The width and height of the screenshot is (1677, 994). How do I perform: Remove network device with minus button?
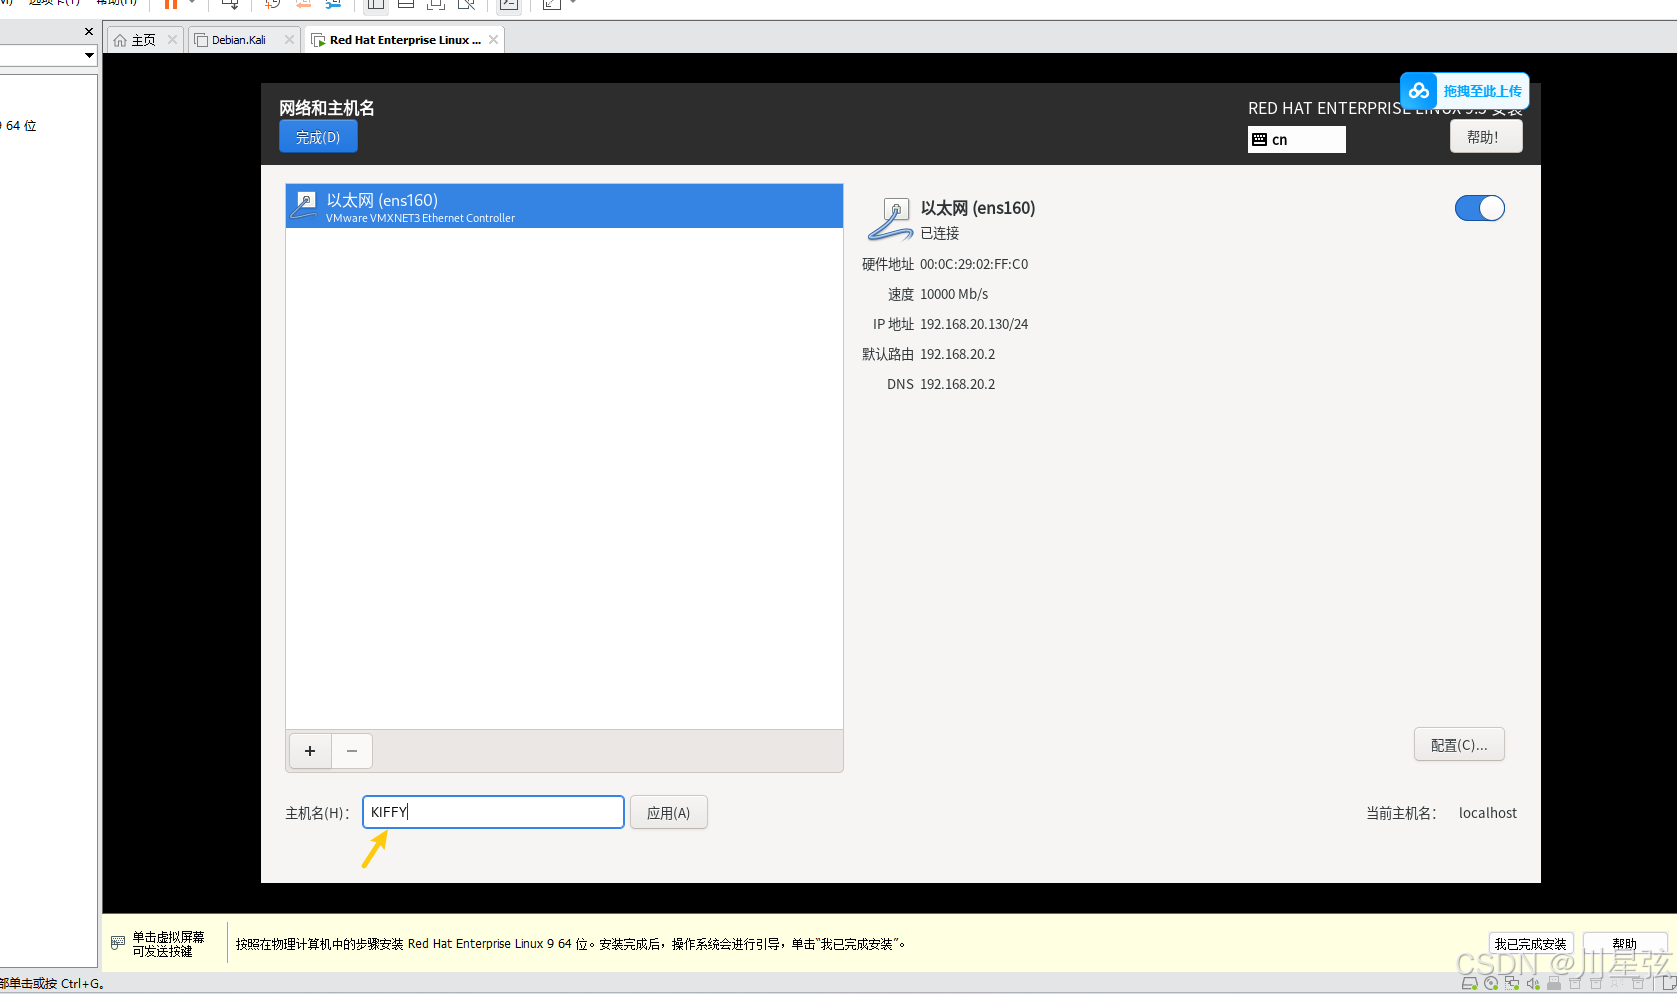(x=352, y=751)
